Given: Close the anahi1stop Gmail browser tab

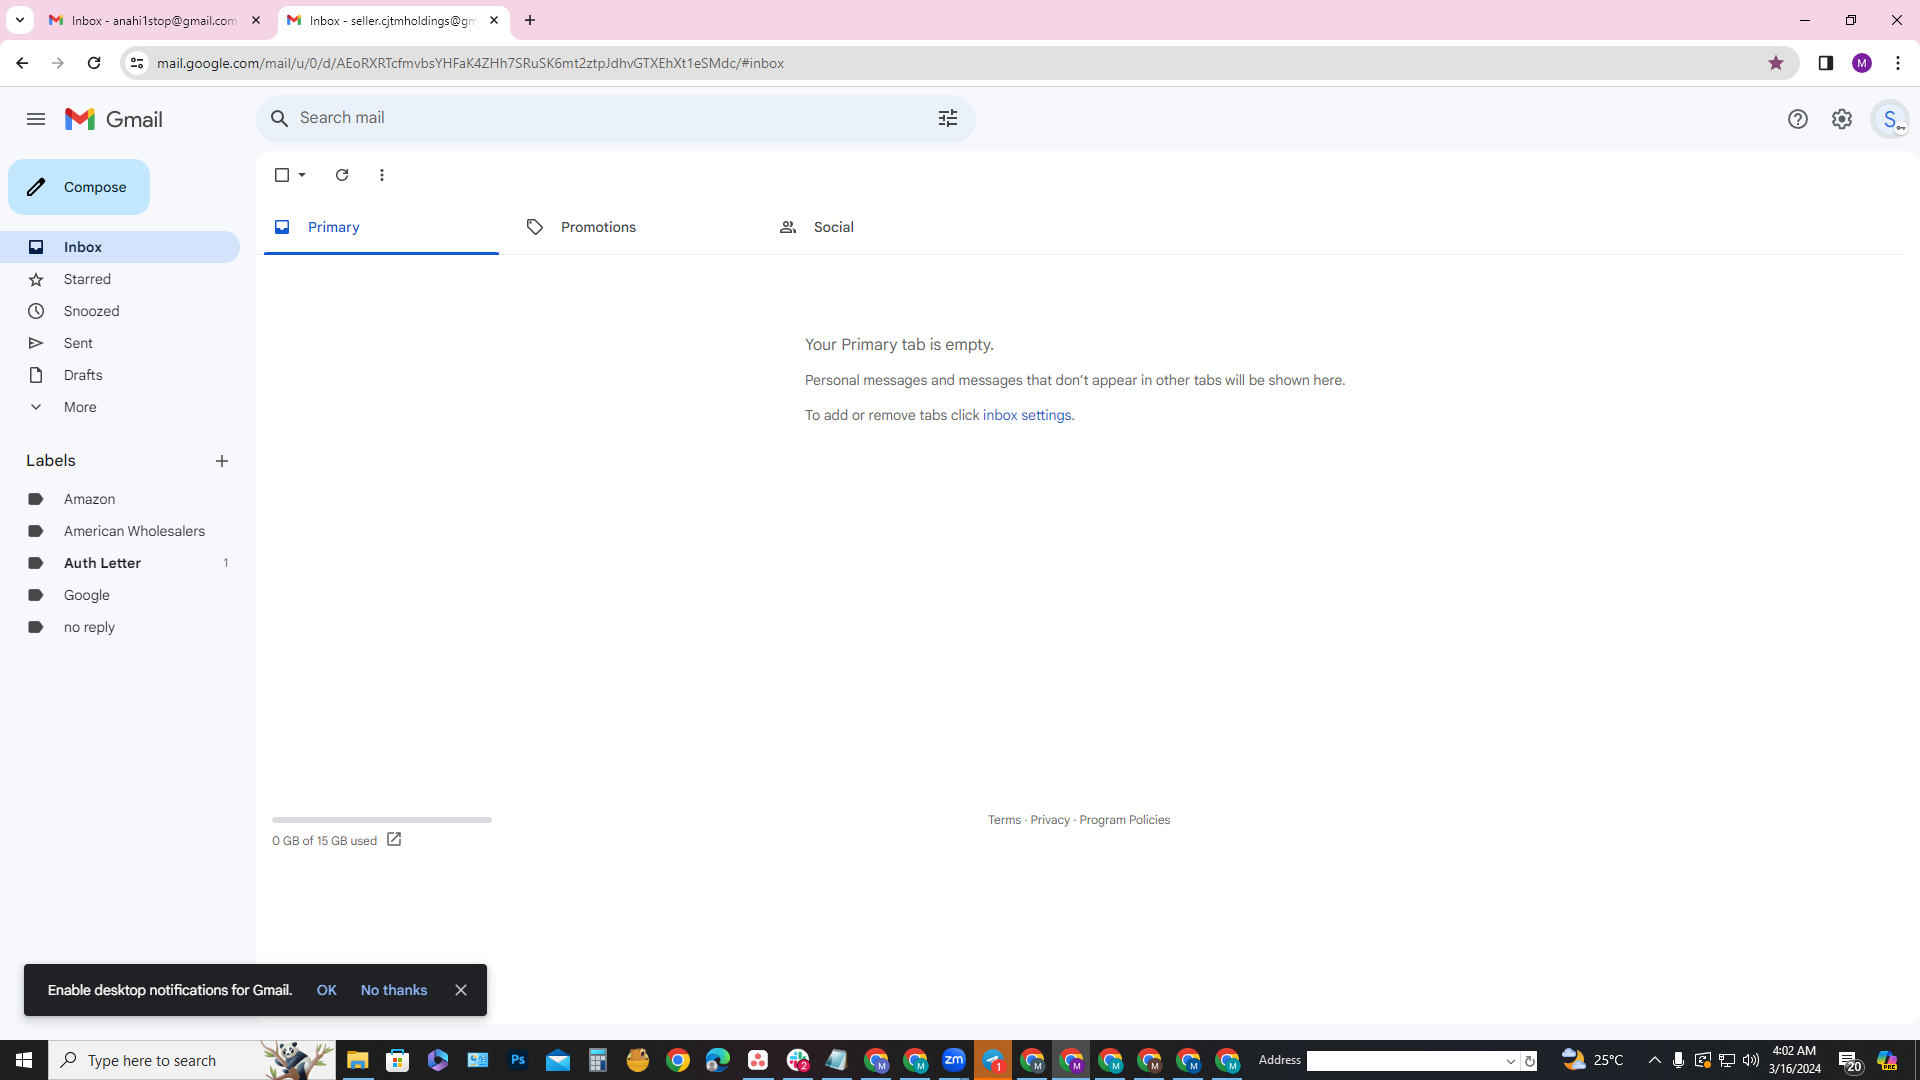Looking at the screenshot, I should pos(256,20).
